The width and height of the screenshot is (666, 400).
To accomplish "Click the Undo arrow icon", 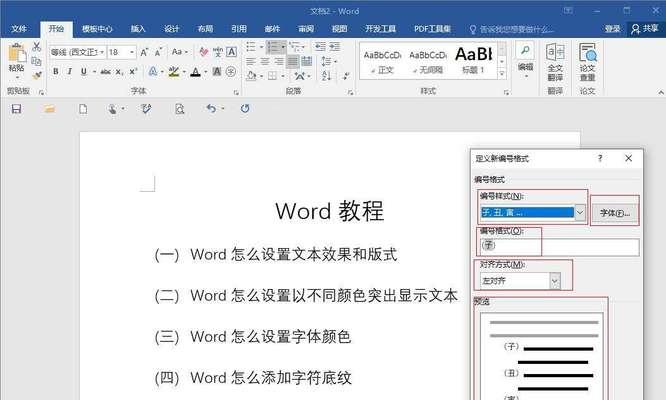I will pos(211,109).
